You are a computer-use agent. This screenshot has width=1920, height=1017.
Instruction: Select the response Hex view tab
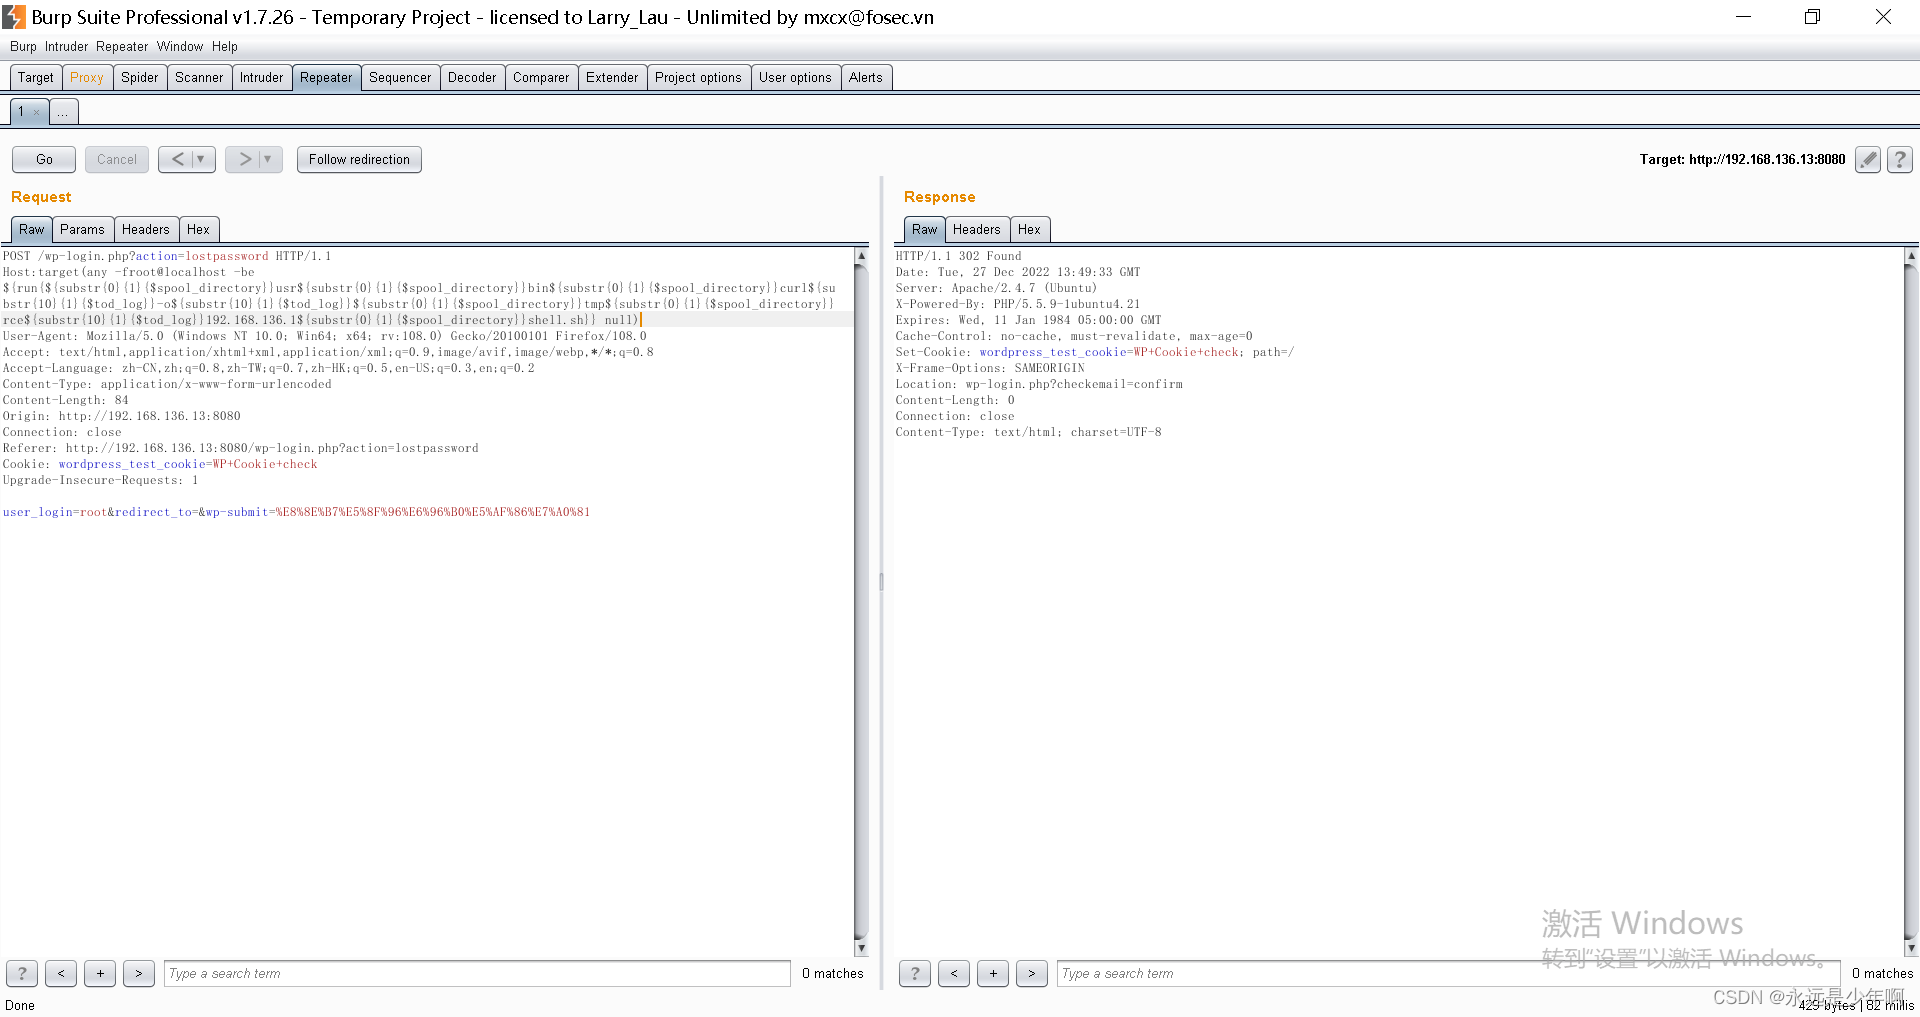click(x=1029, y=229)
